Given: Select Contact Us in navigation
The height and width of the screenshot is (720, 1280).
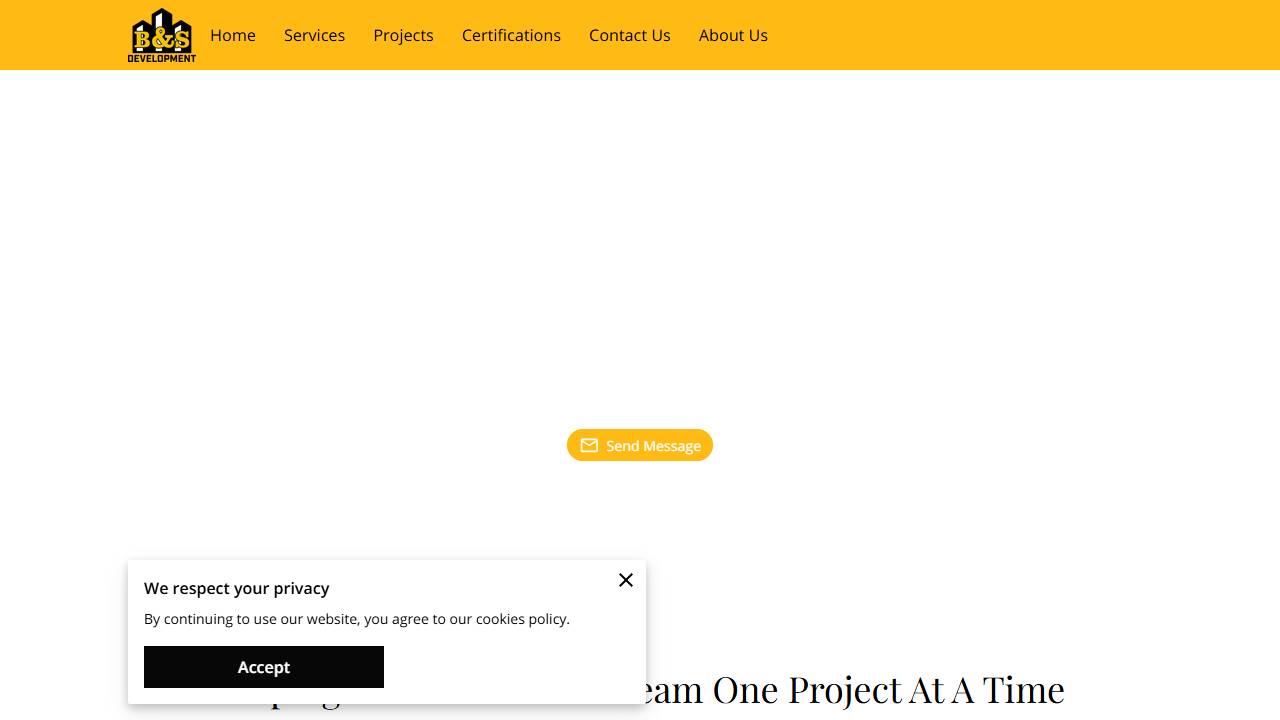Looking at the screenshot, I should (x=629, y=35).
